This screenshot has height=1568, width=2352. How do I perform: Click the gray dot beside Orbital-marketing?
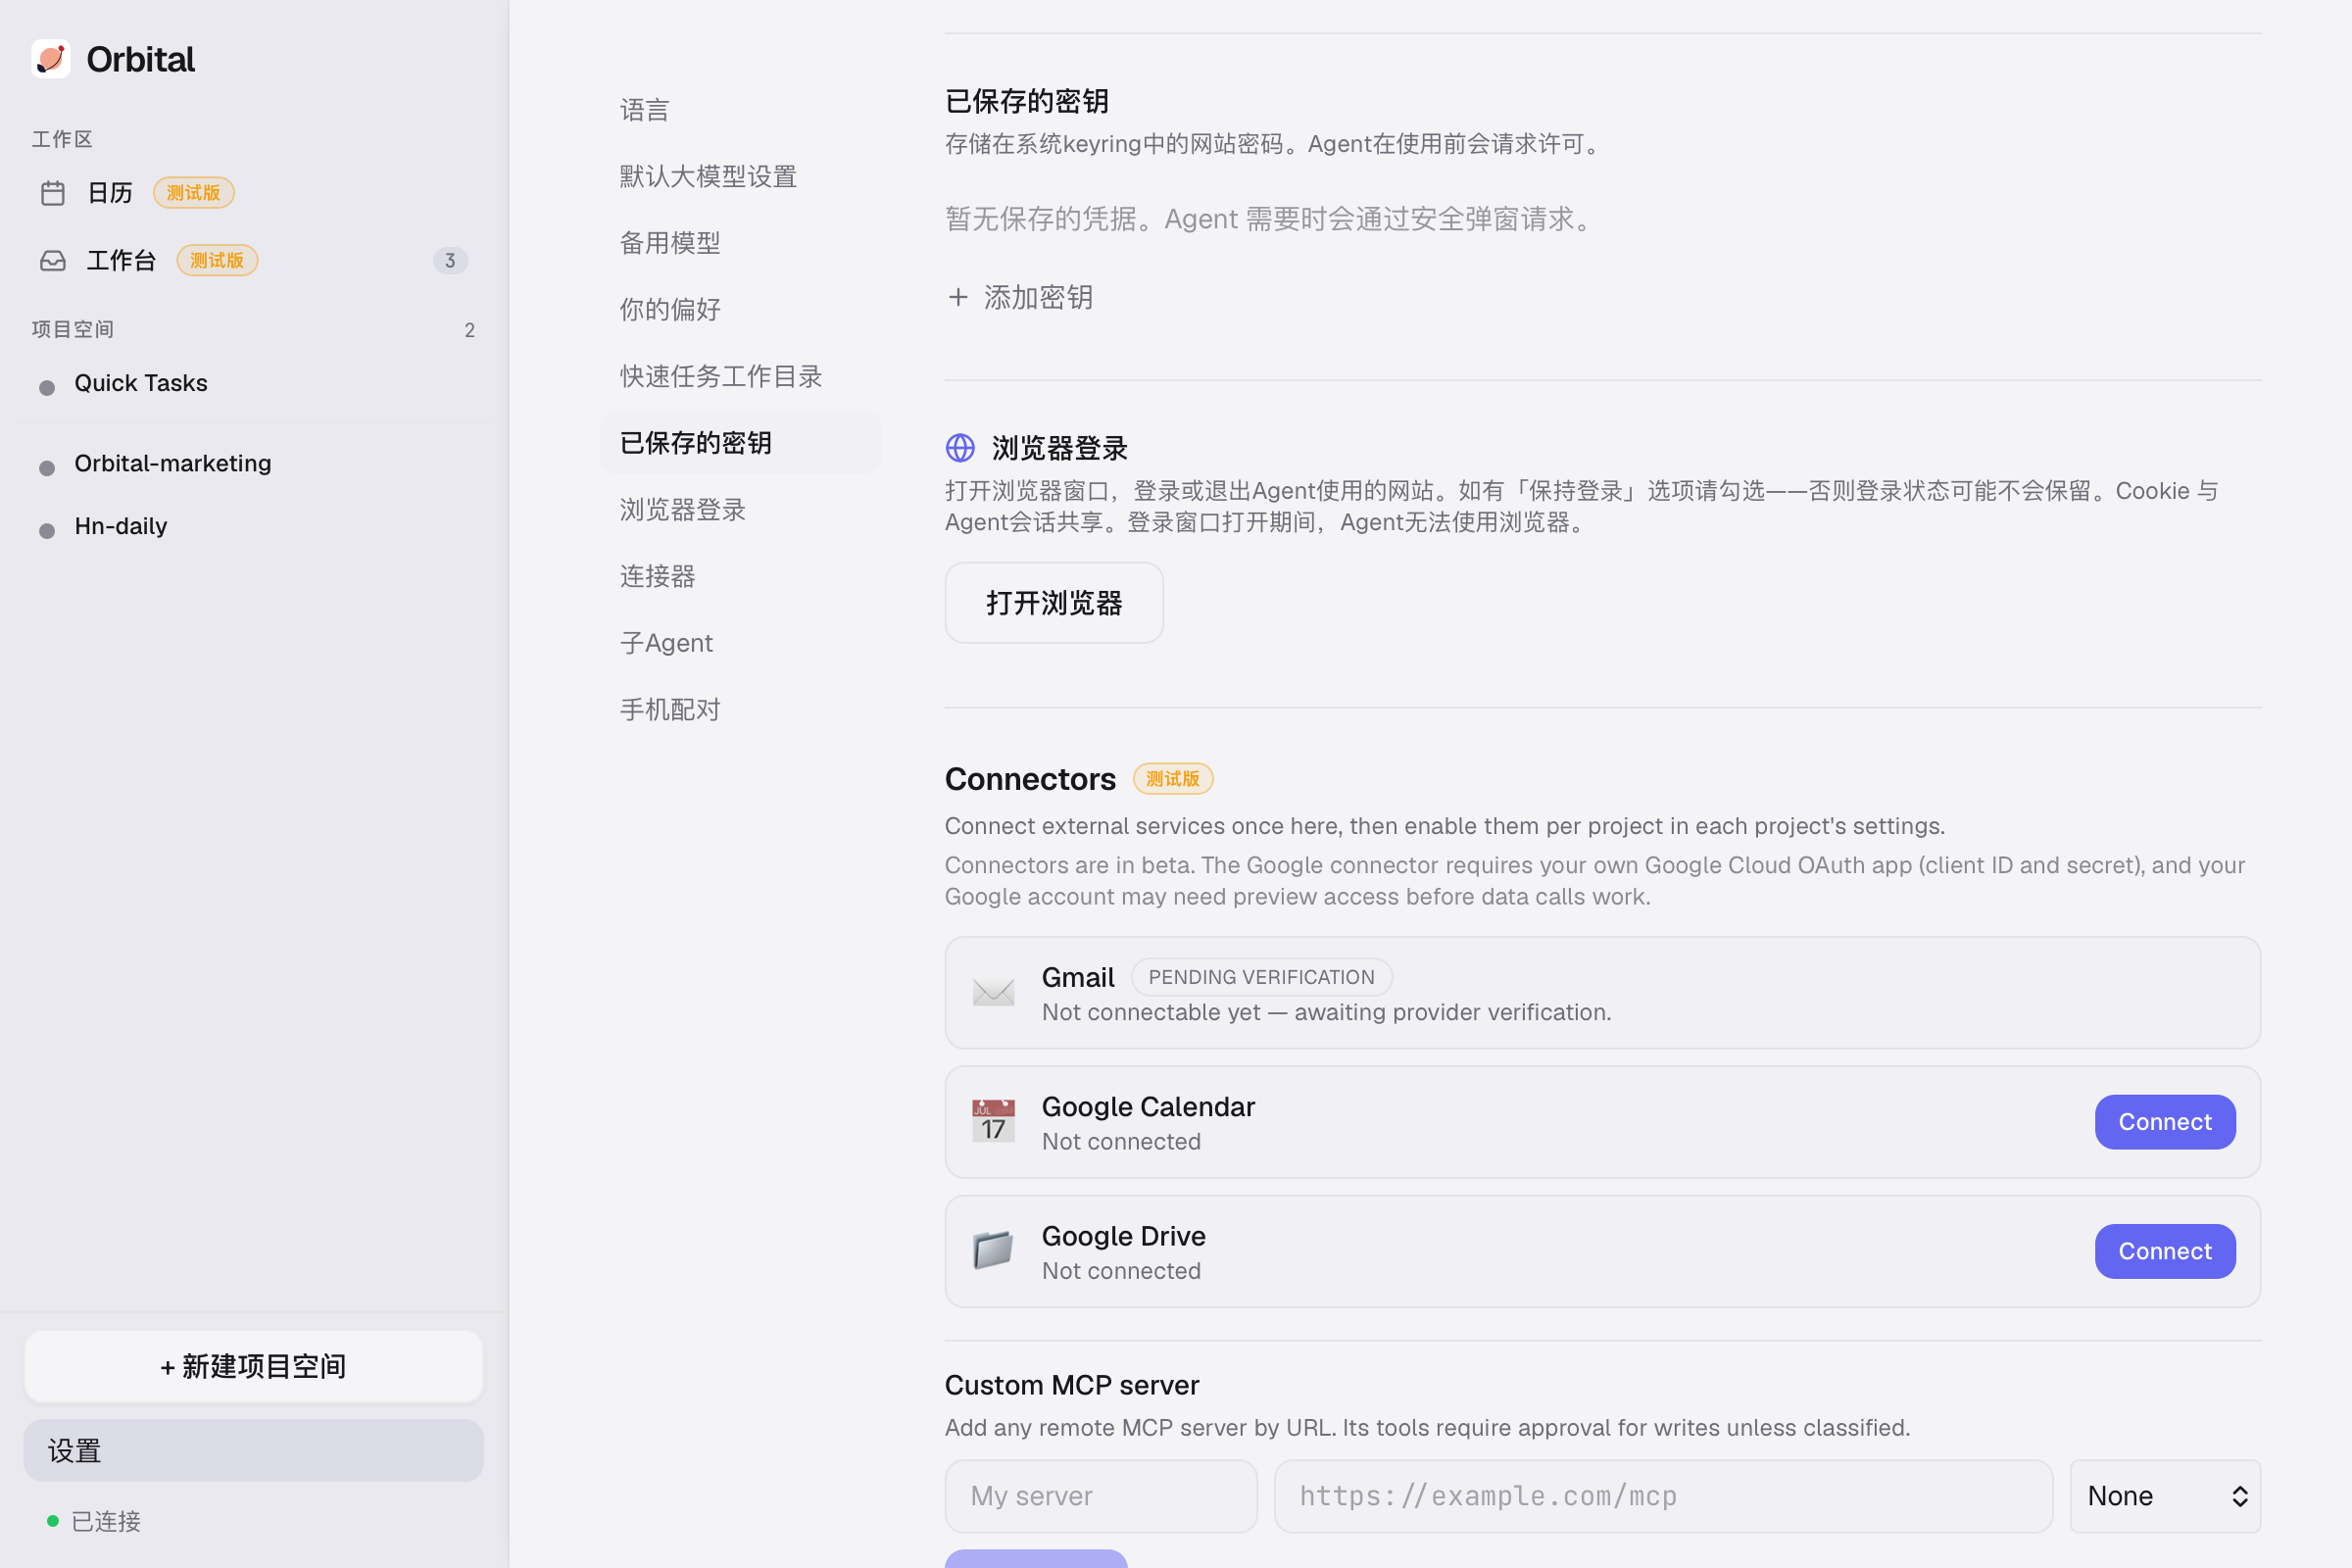click(47, 468)
